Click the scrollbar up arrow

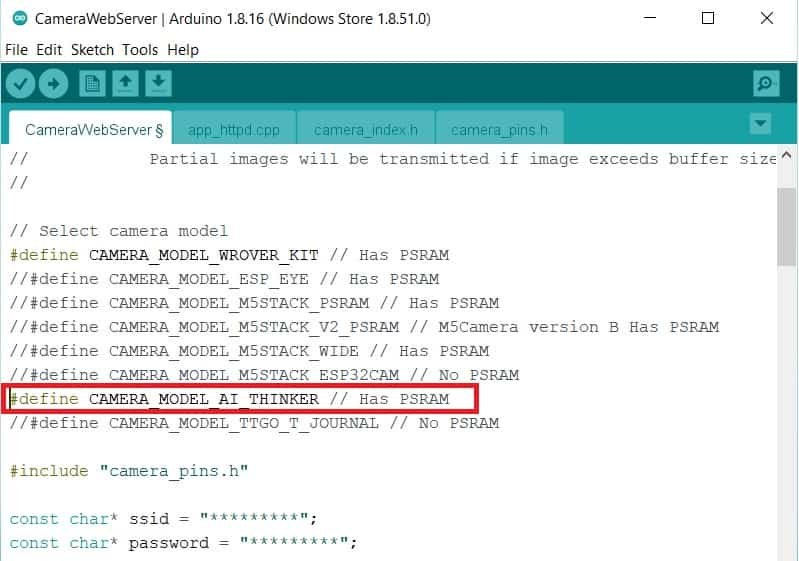787,155
